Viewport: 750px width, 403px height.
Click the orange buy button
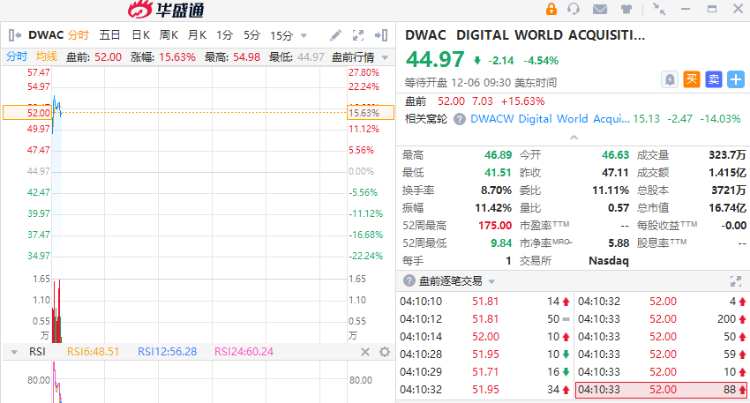click(691, 79)
